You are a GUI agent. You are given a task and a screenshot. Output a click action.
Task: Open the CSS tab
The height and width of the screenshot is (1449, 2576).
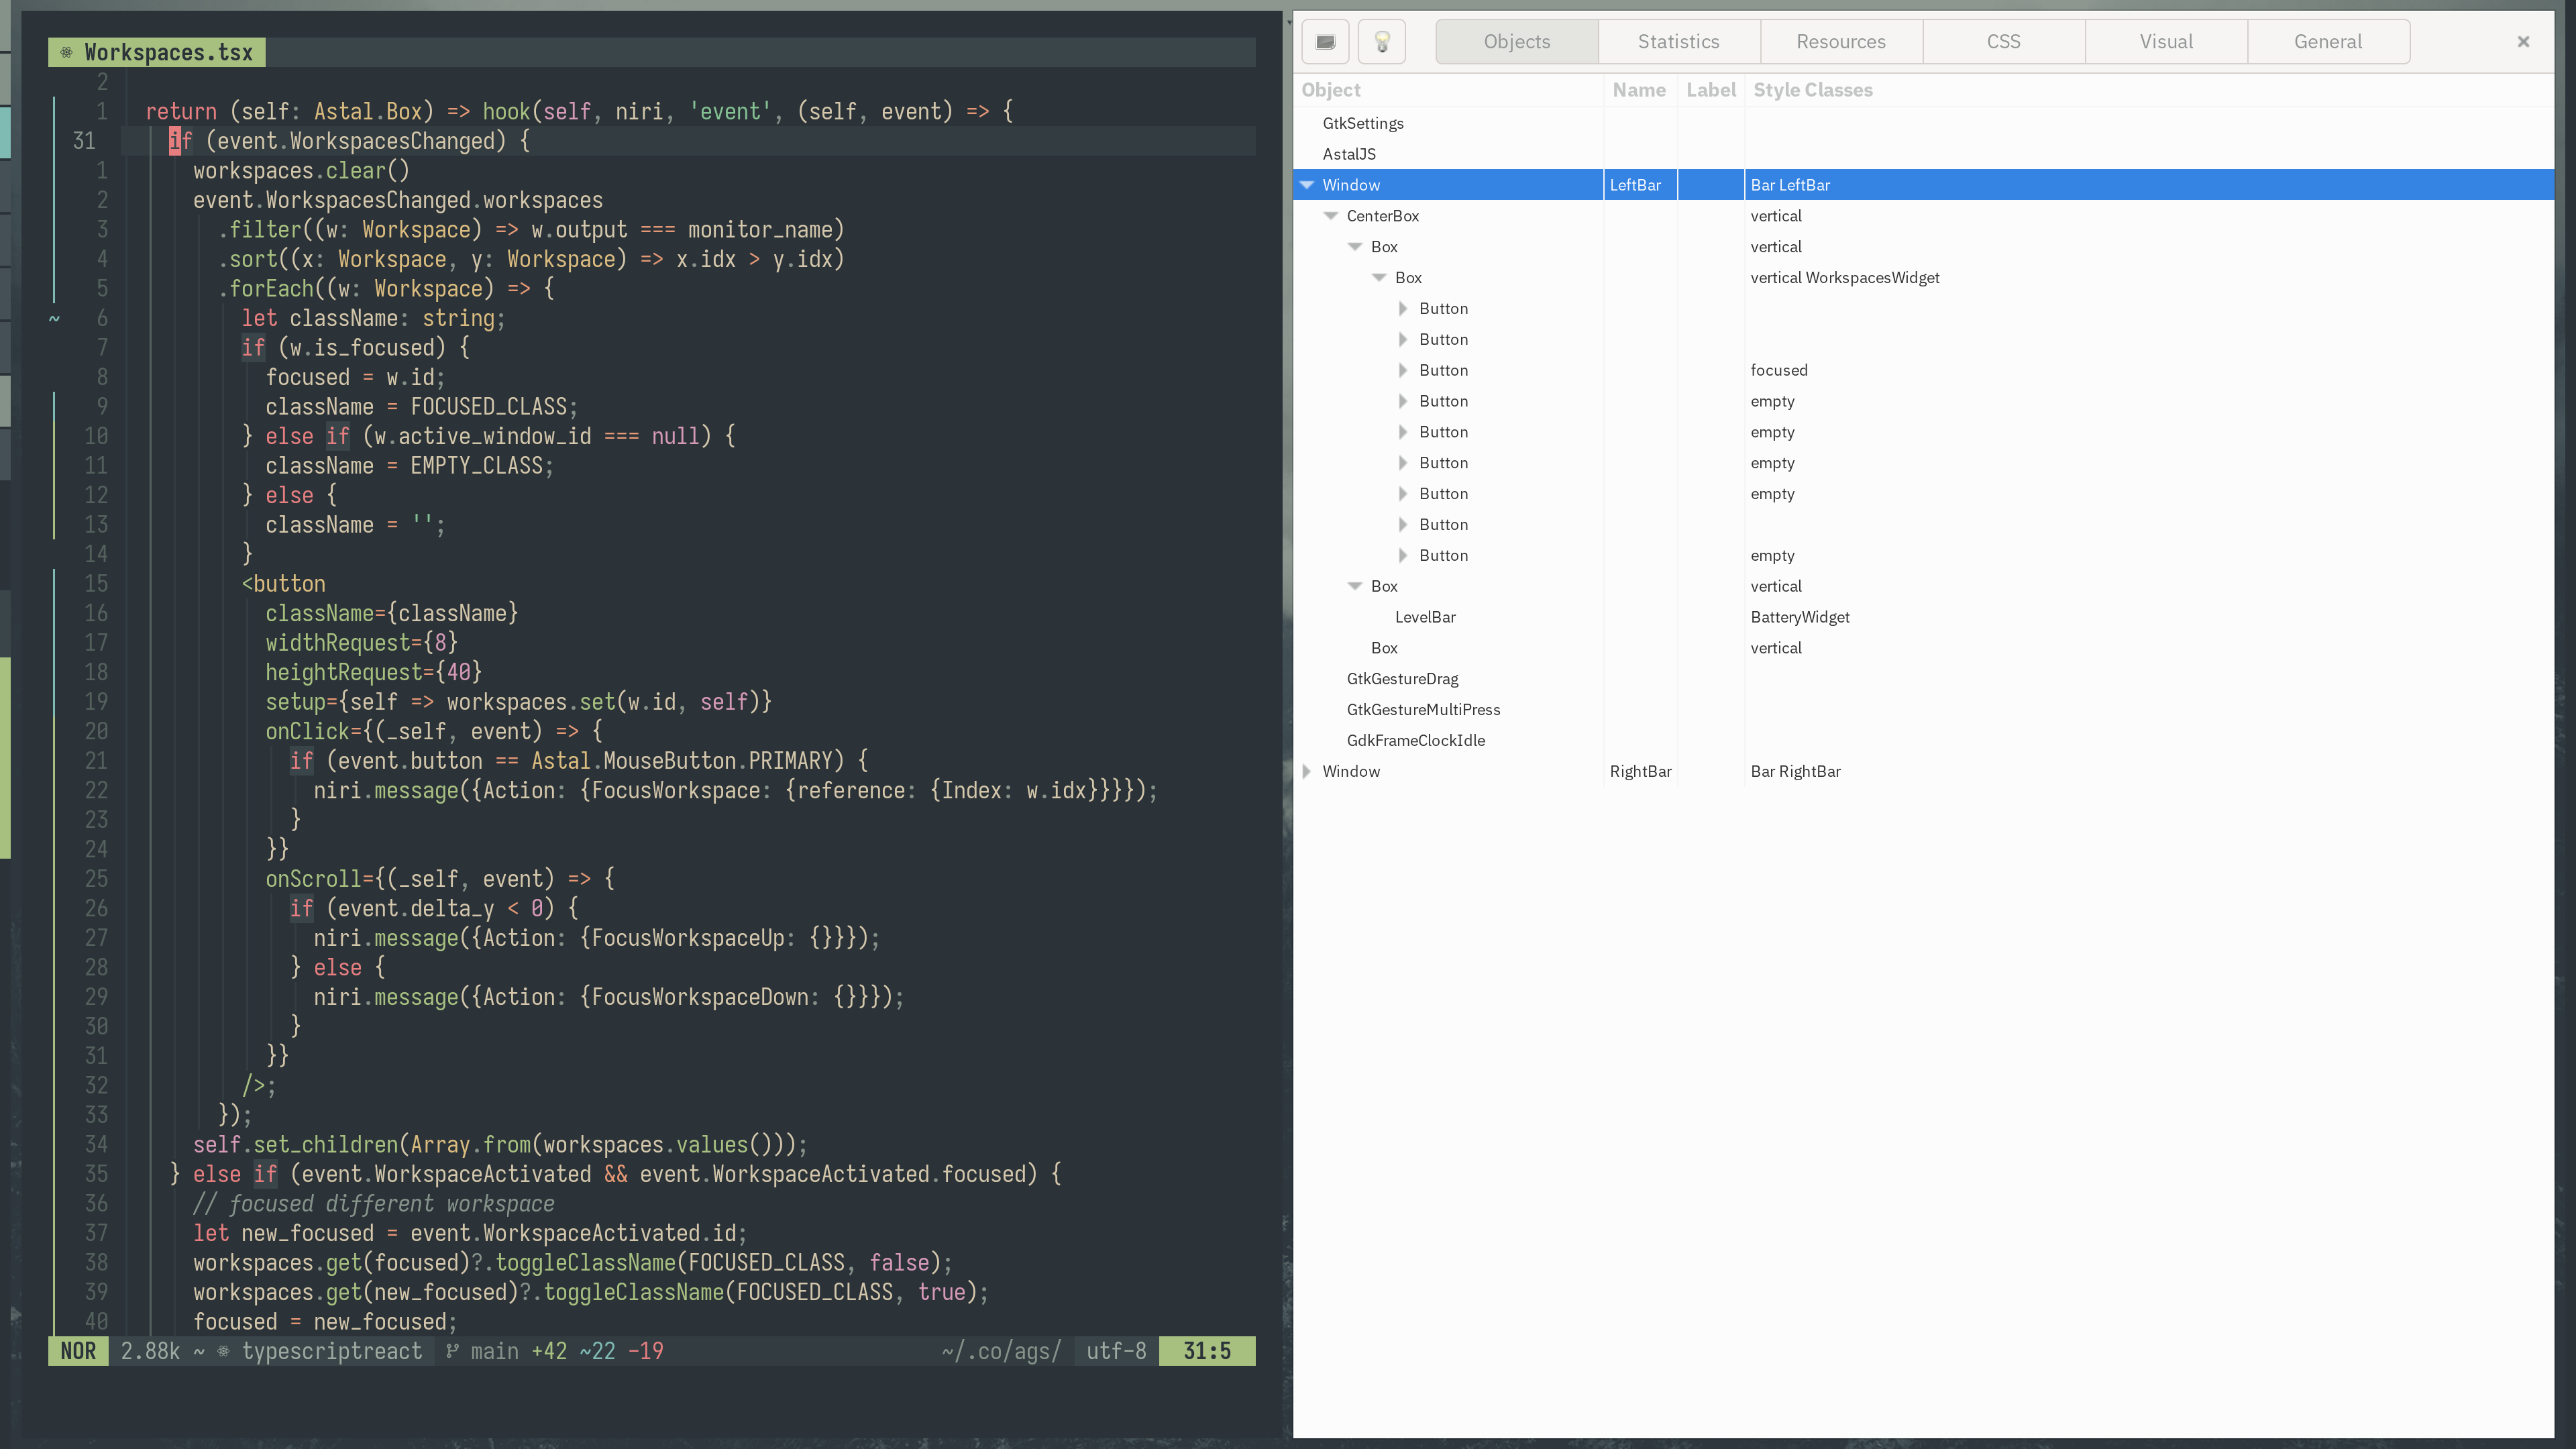click(2004, 41)
